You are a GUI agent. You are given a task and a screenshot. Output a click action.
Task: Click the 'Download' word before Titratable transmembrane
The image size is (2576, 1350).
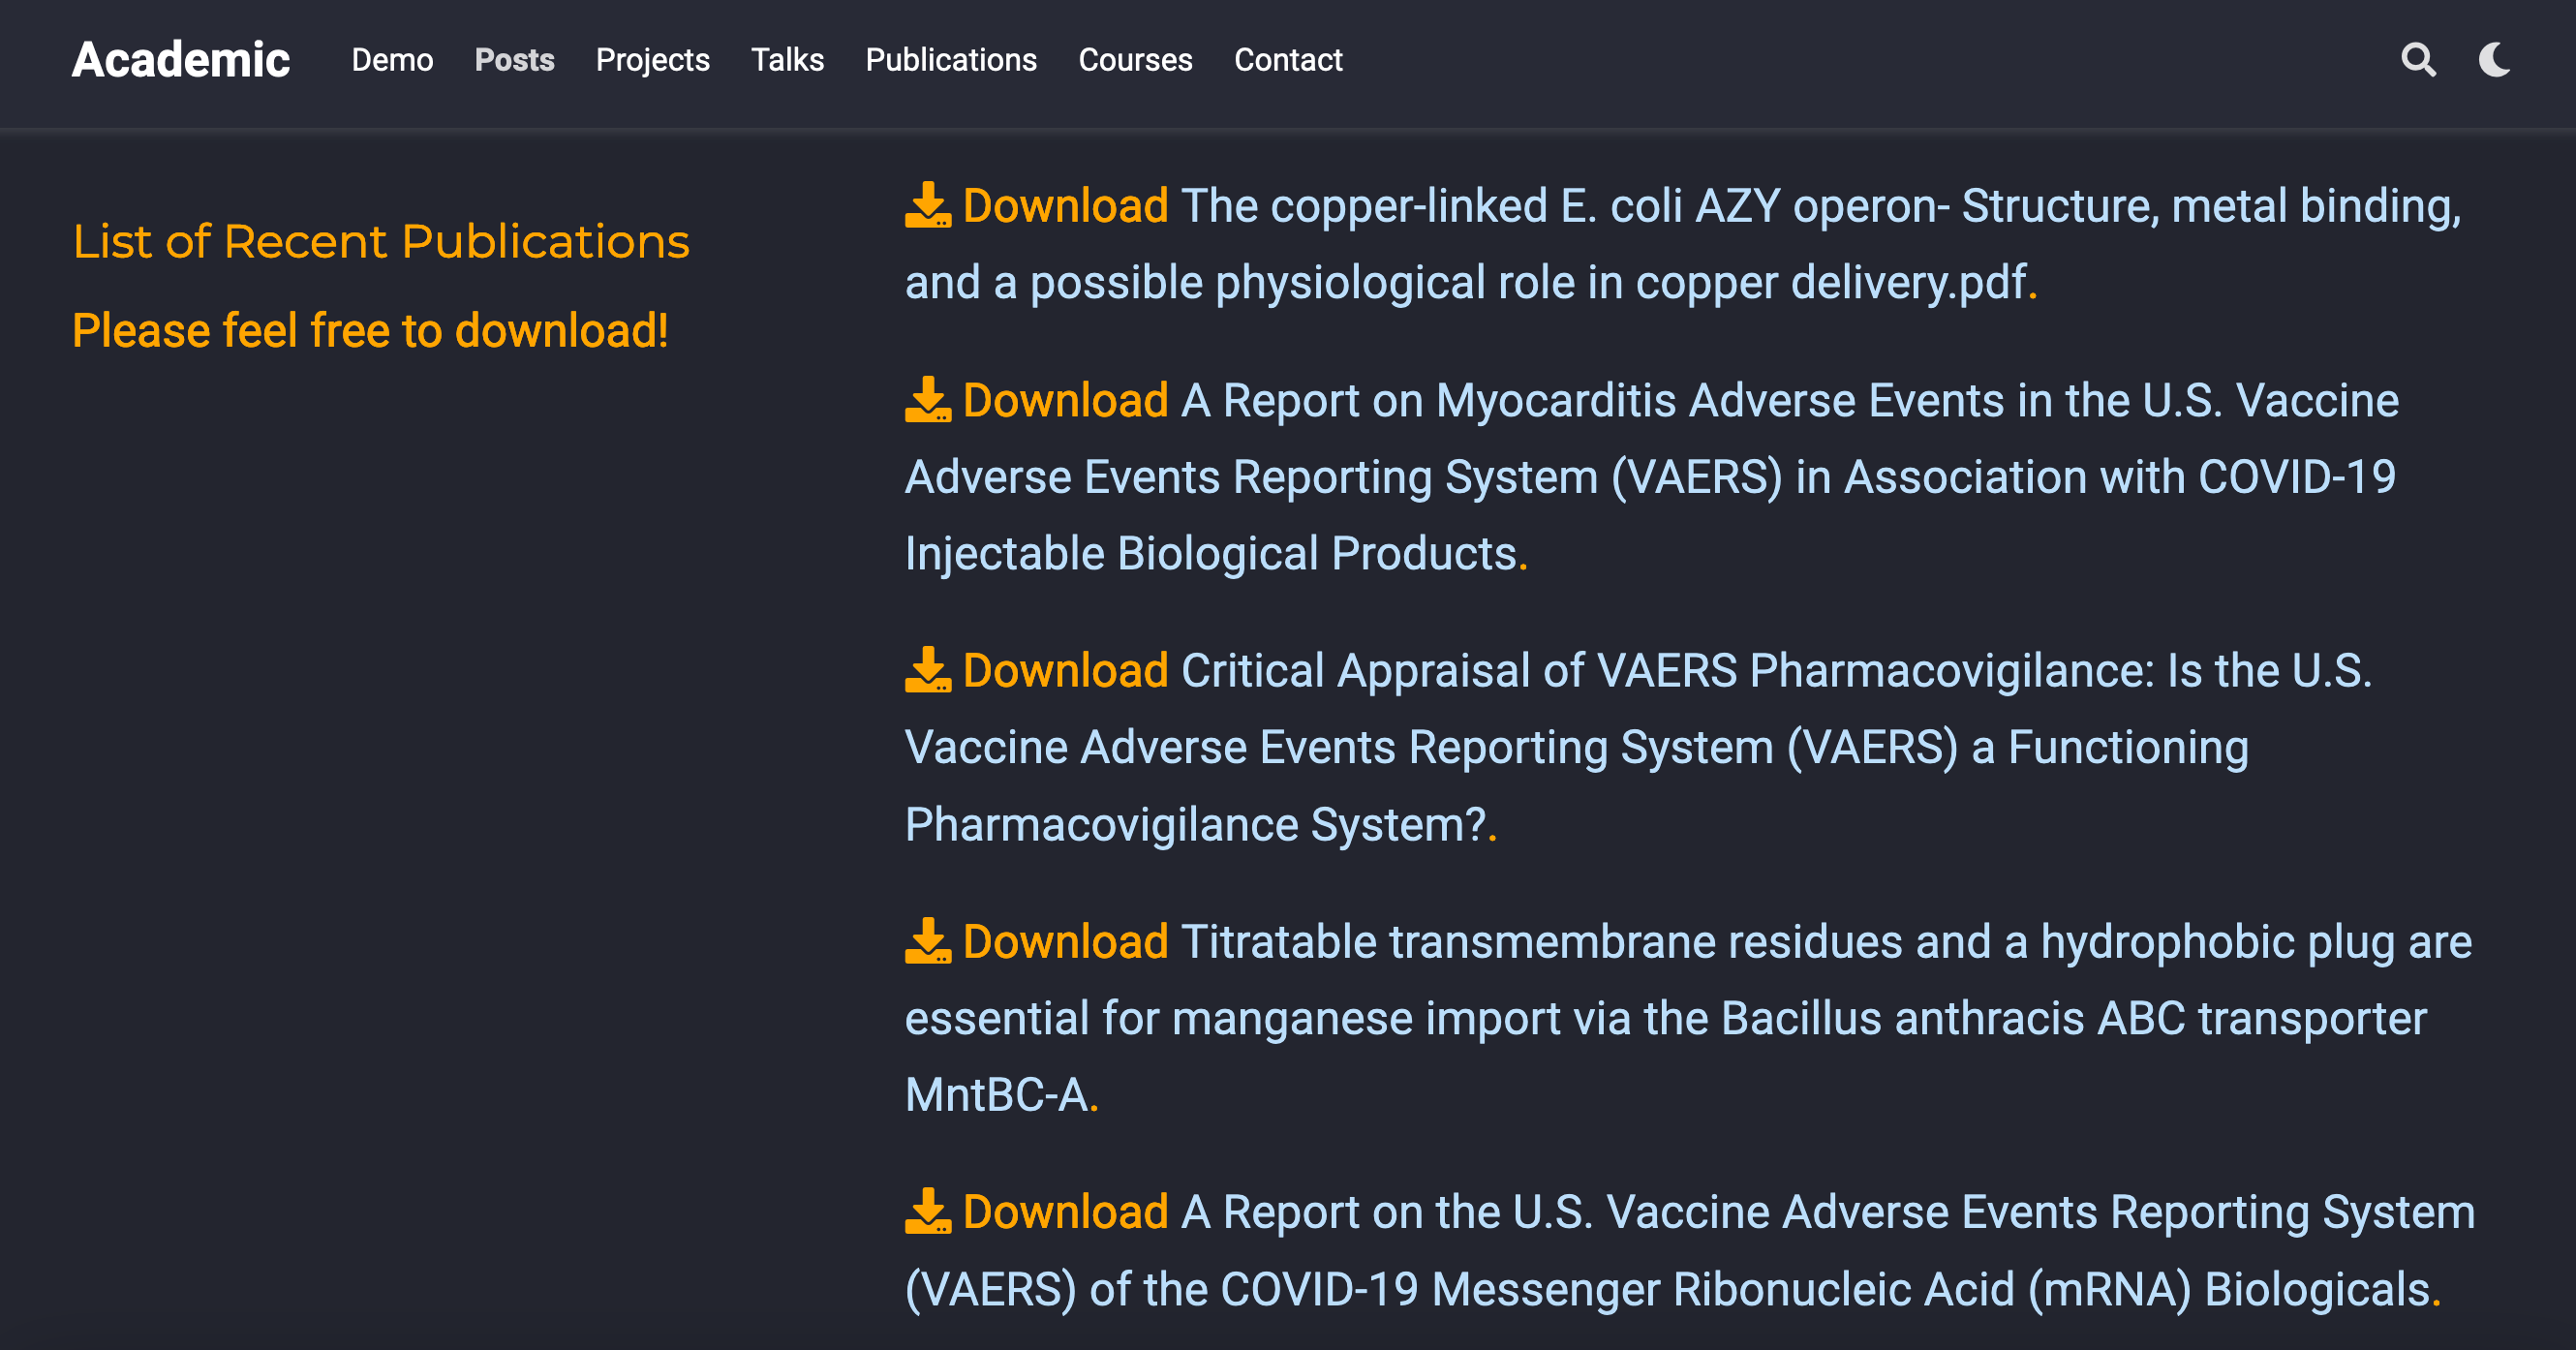(1065, 941)
